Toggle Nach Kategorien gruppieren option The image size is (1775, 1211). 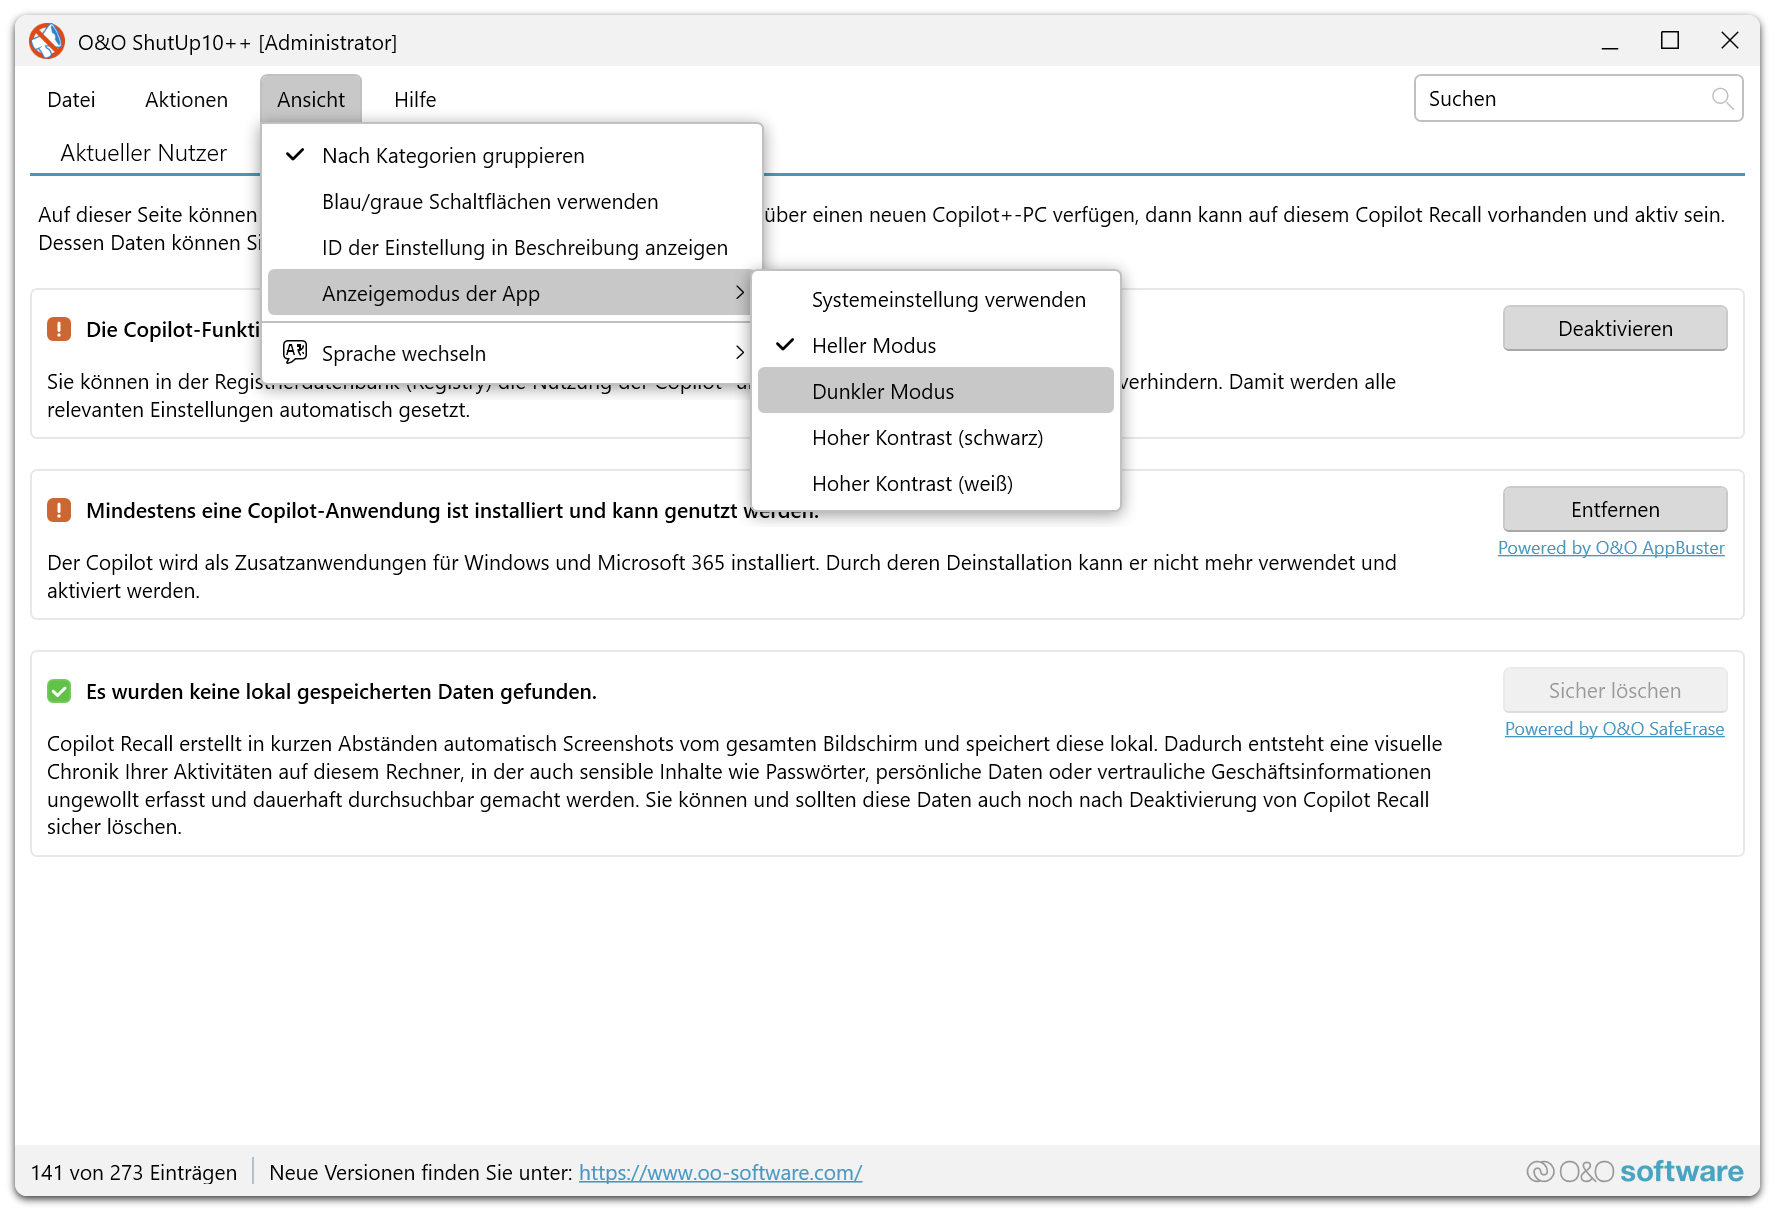point(452,156)
